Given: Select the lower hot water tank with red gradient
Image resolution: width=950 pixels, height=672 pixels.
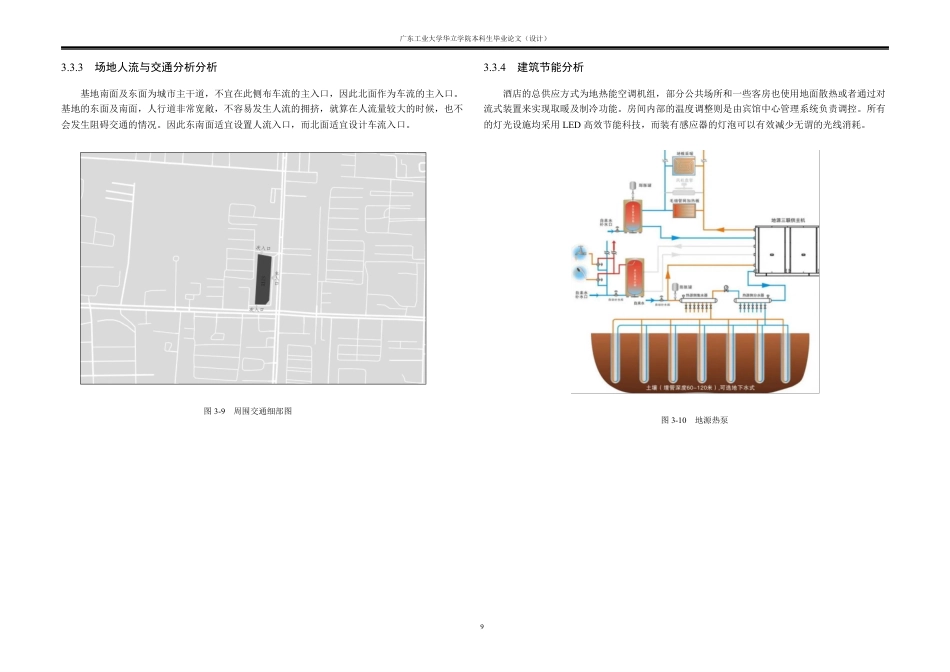Looking at the screenshot, I should [635, 275].
